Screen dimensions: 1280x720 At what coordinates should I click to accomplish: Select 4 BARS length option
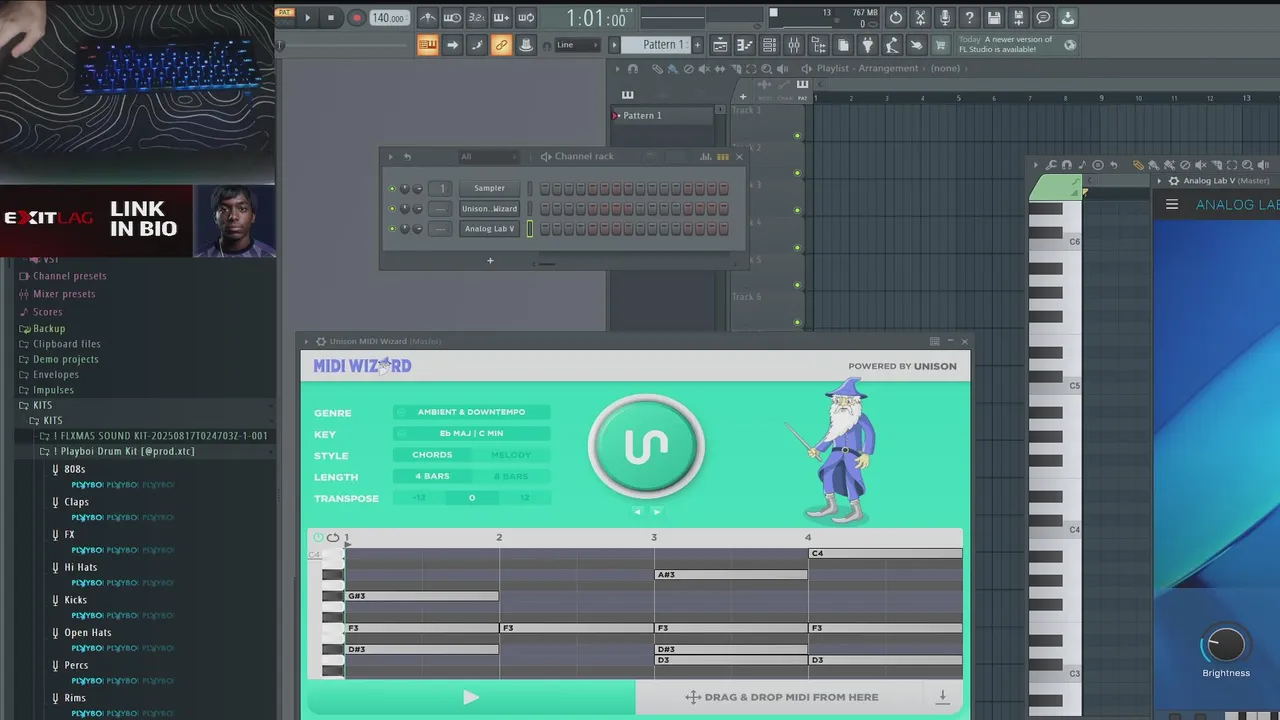pyautogui.click(x=432, y=476)
